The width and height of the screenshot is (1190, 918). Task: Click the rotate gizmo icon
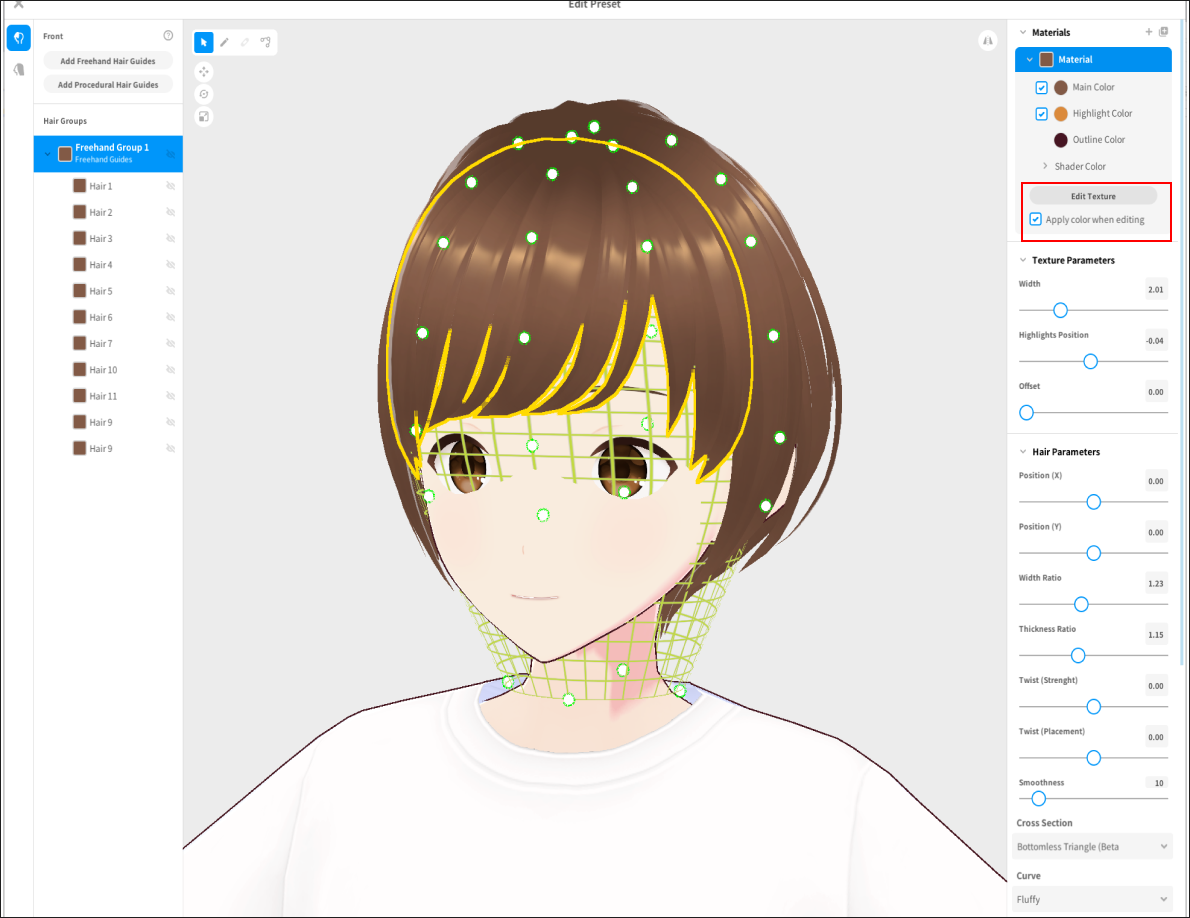click(204, 94)
